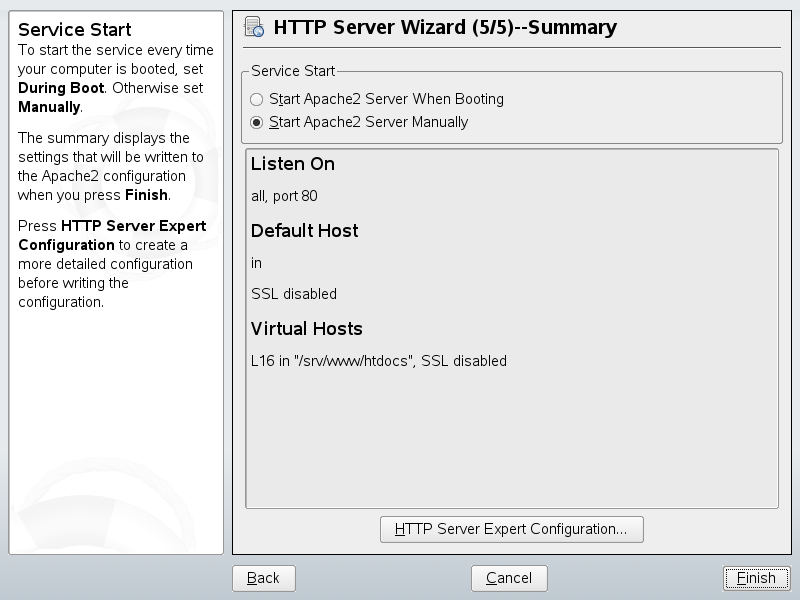
Task: Click the help paragraph starting "The summary displays"
Action: [110, 166]
